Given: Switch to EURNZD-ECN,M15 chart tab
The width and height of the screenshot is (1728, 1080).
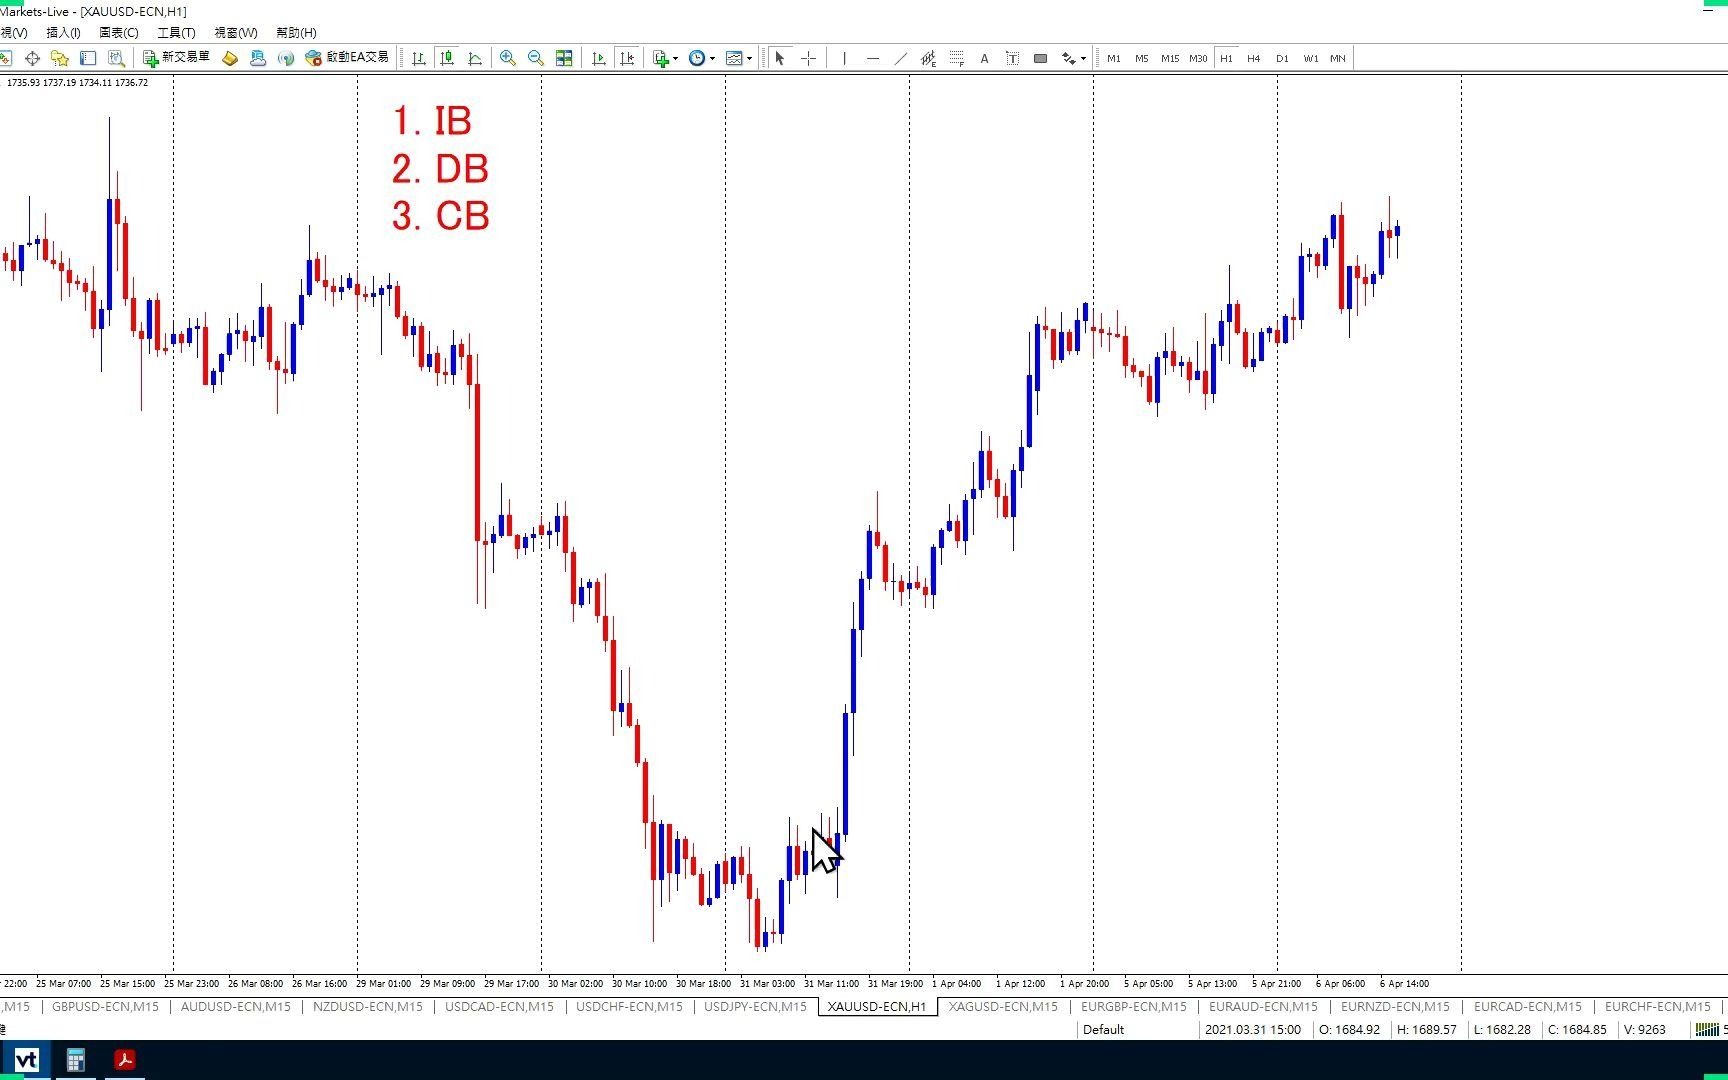Looking at the screenshot, I should click(x=1395, y=1007).
